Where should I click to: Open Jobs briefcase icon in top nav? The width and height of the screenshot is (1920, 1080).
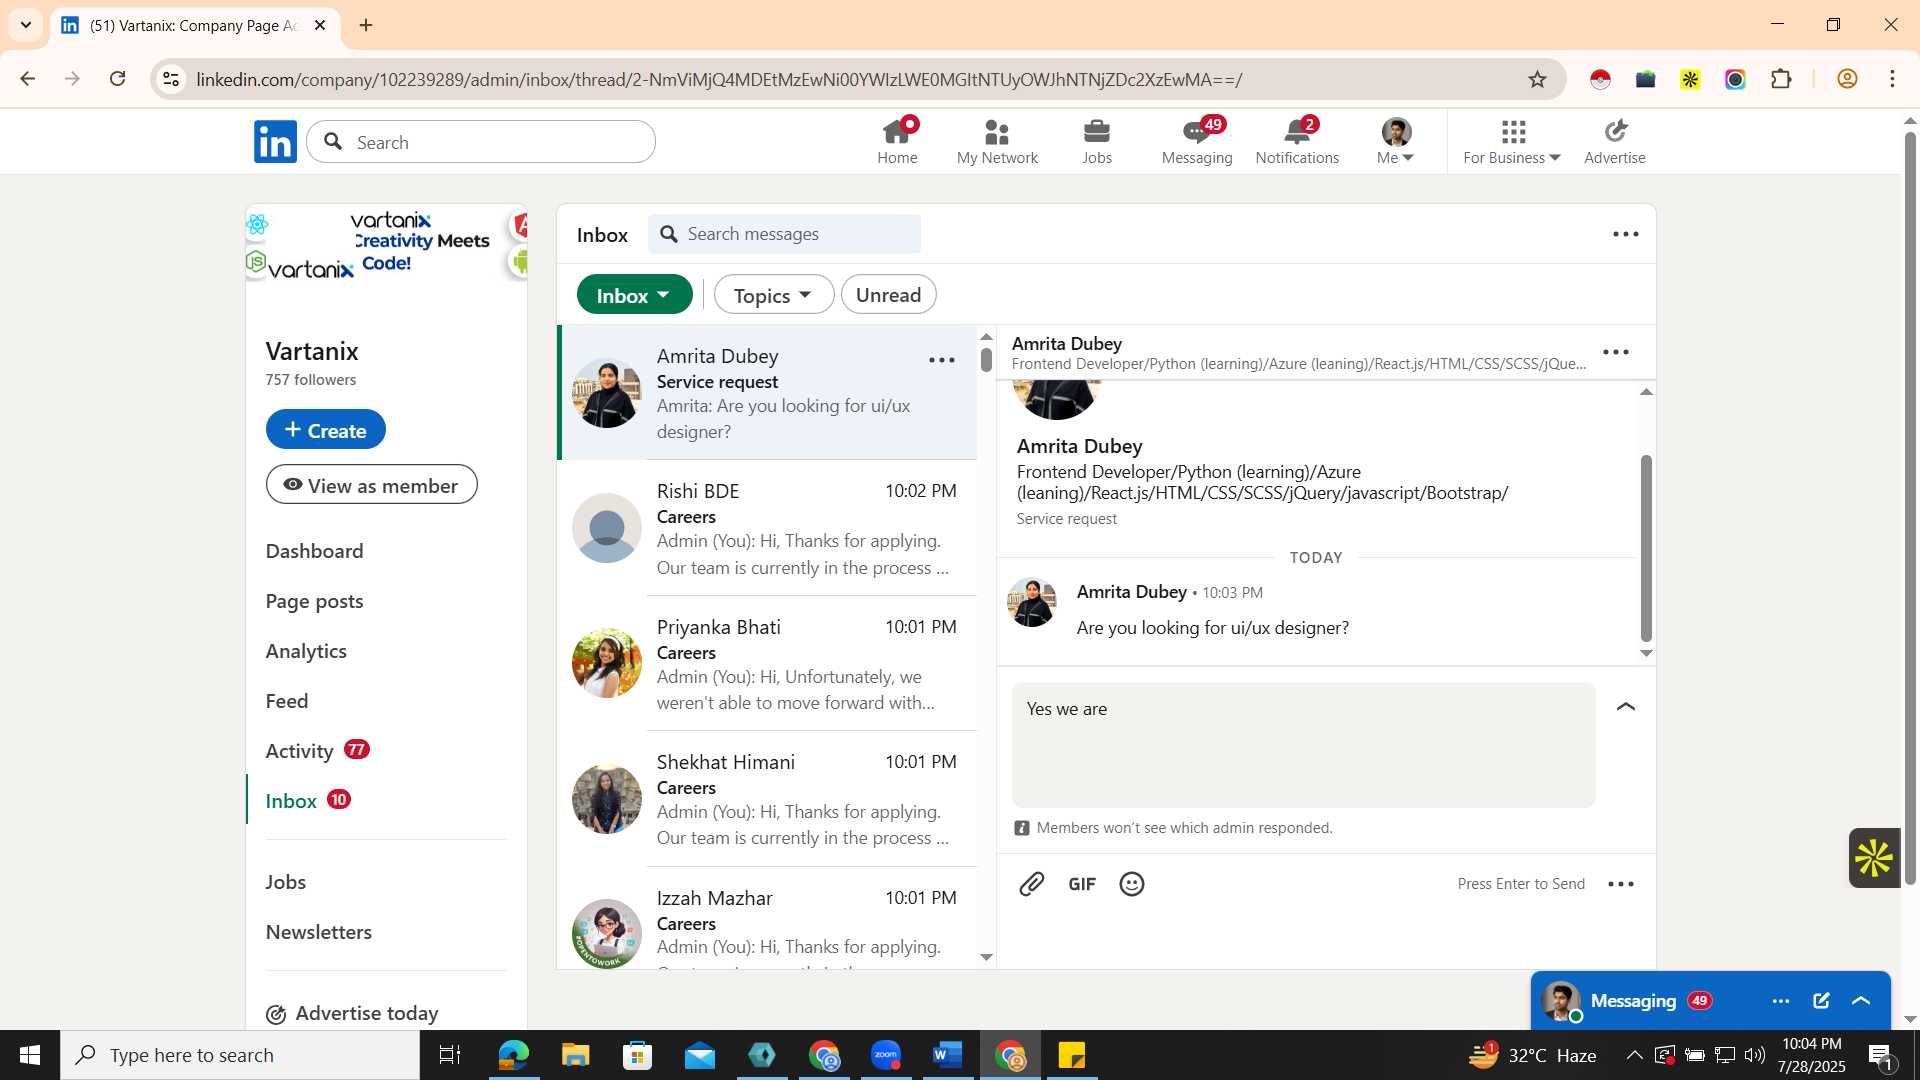click(x=1097, y=141)
